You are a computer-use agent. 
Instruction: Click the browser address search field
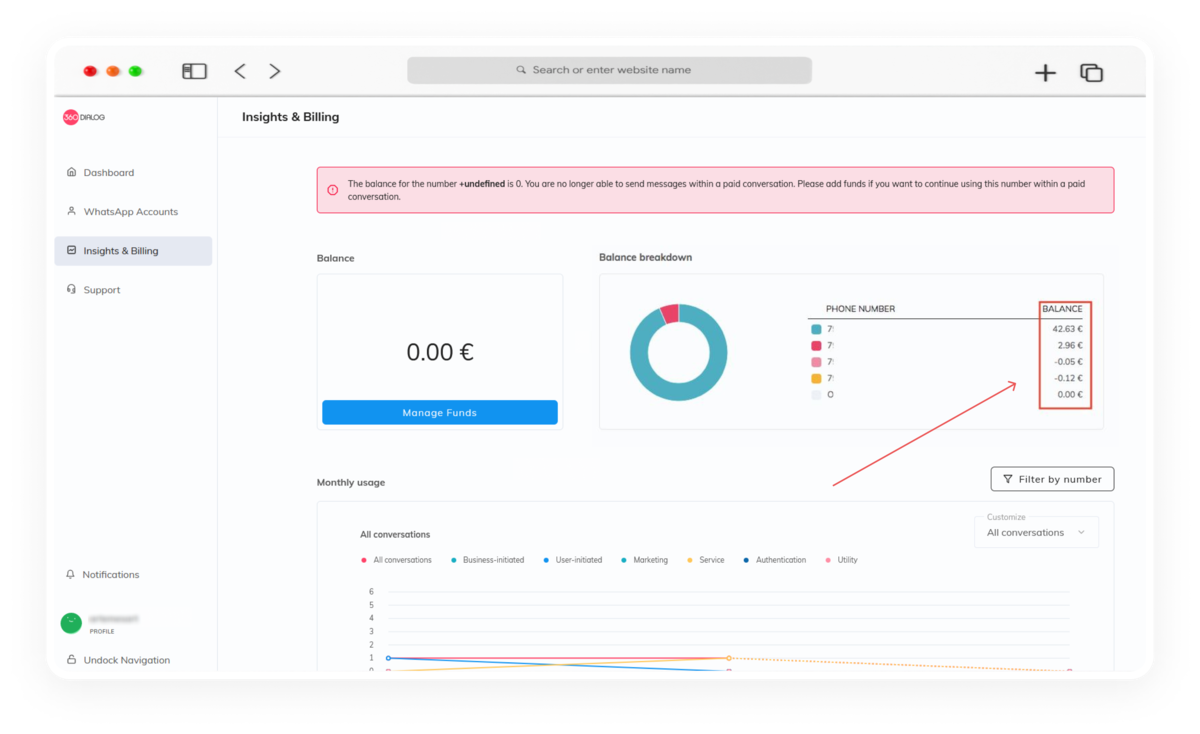tap(609, 70)
